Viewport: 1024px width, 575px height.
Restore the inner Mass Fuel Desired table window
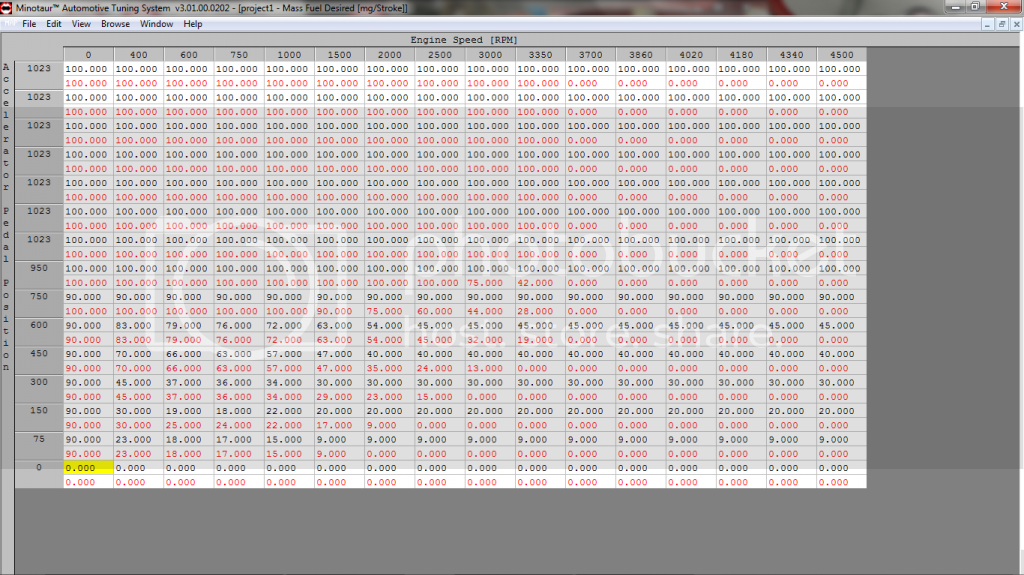(x=1002, y=24)
